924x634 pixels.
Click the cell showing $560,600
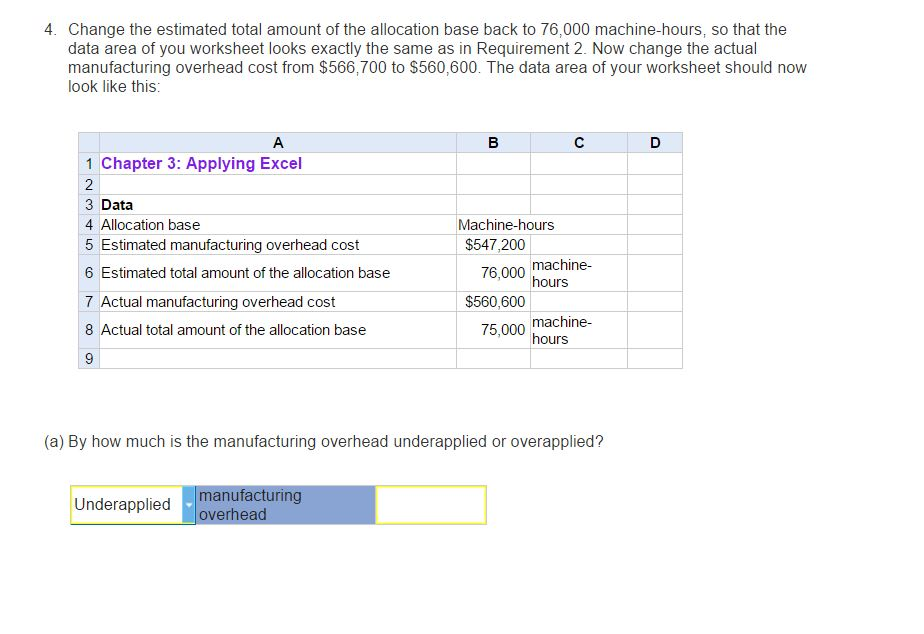[x=493, y=301]
